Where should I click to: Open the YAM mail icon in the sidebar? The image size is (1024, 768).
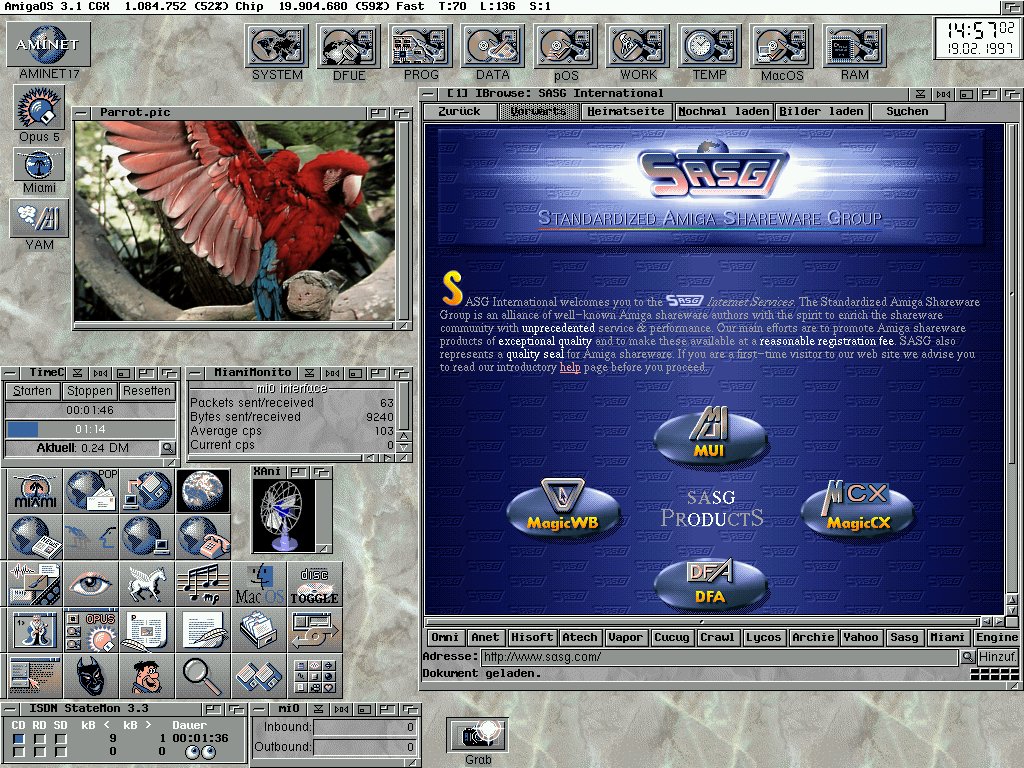(x=38, y=218)
